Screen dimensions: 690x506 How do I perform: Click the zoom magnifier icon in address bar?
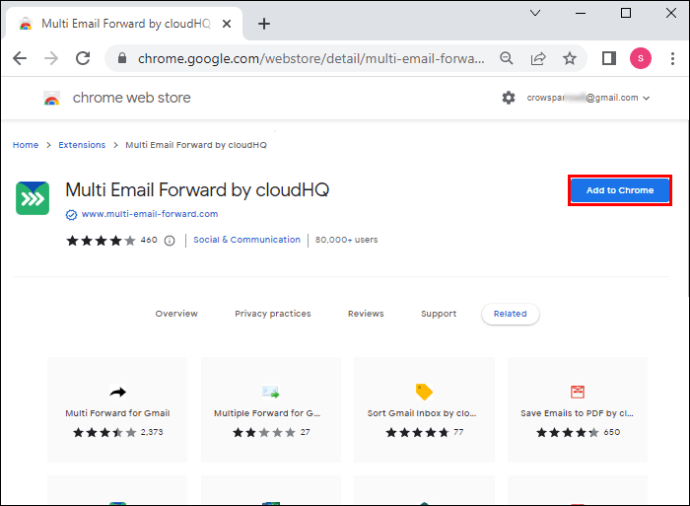click(x=507, y=58)
